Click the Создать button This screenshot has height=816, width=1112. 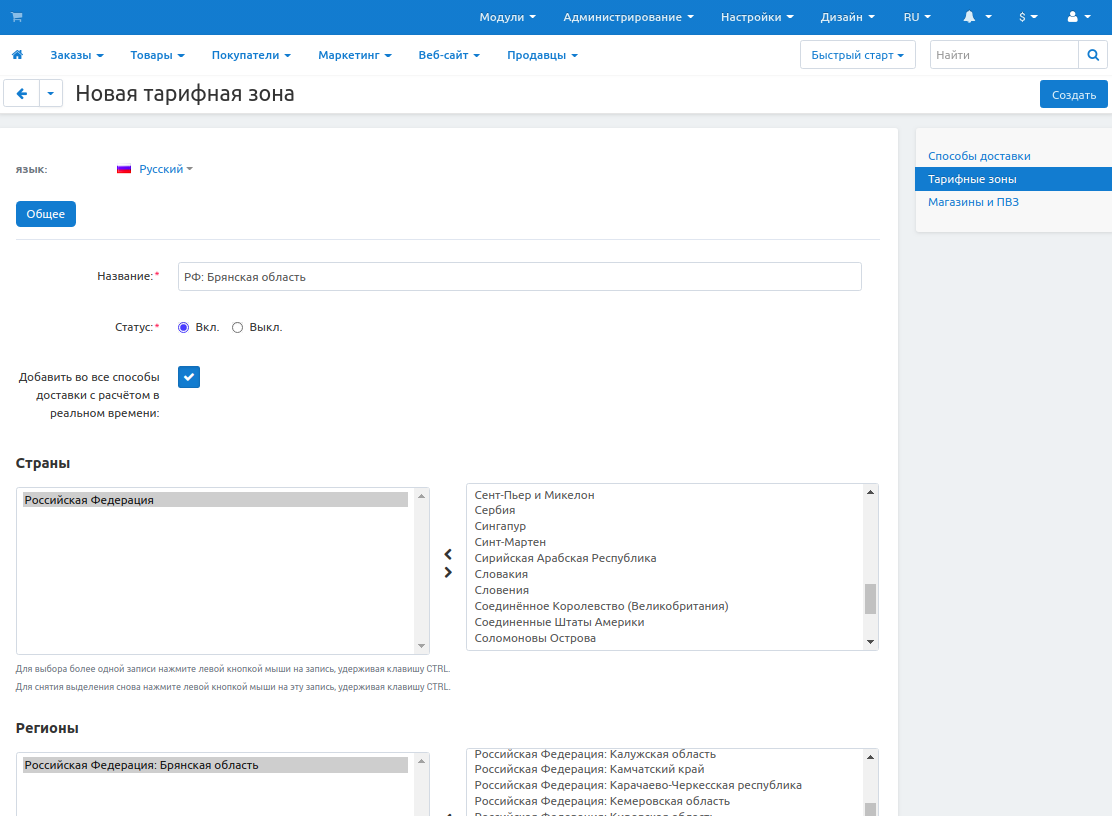tap(1074, 95)
